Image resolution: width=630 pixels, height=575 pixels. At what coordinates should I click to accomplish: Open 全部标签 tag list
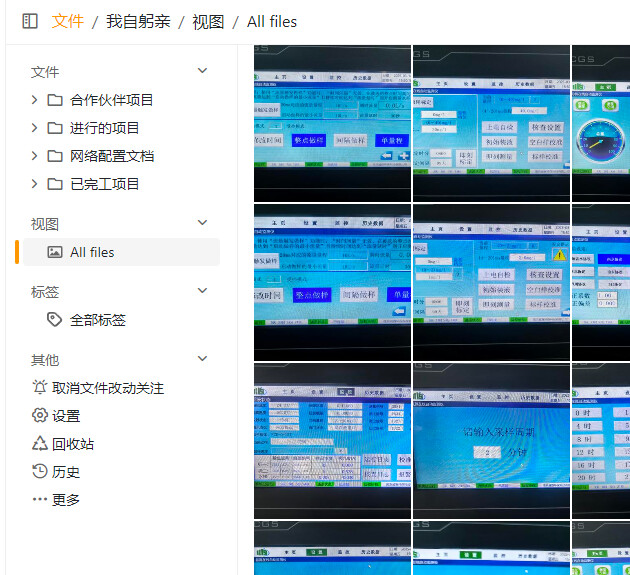coord(98,320)
